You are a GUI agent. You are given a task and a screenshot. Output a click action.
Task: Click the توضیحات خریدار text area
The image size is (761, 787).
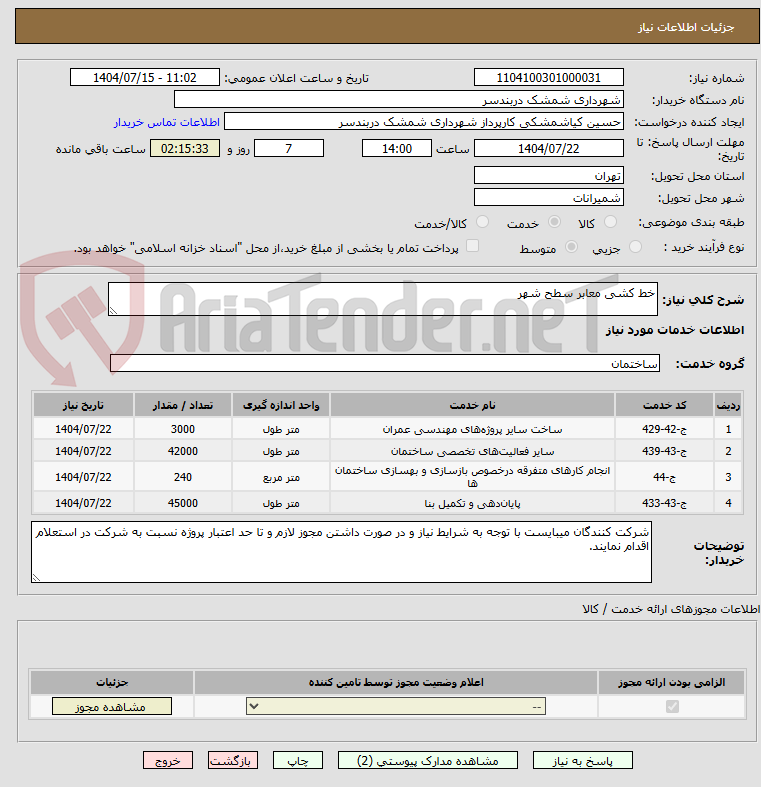[341, 552]
